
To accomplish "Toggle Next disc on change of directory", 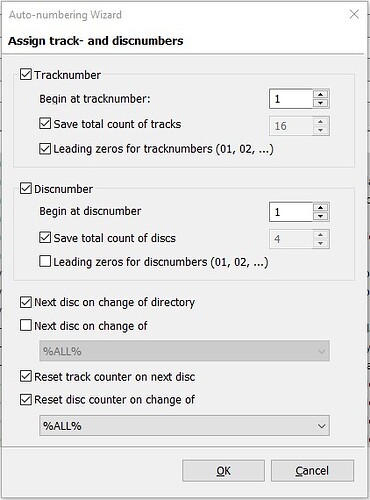I will pos(26,302).
